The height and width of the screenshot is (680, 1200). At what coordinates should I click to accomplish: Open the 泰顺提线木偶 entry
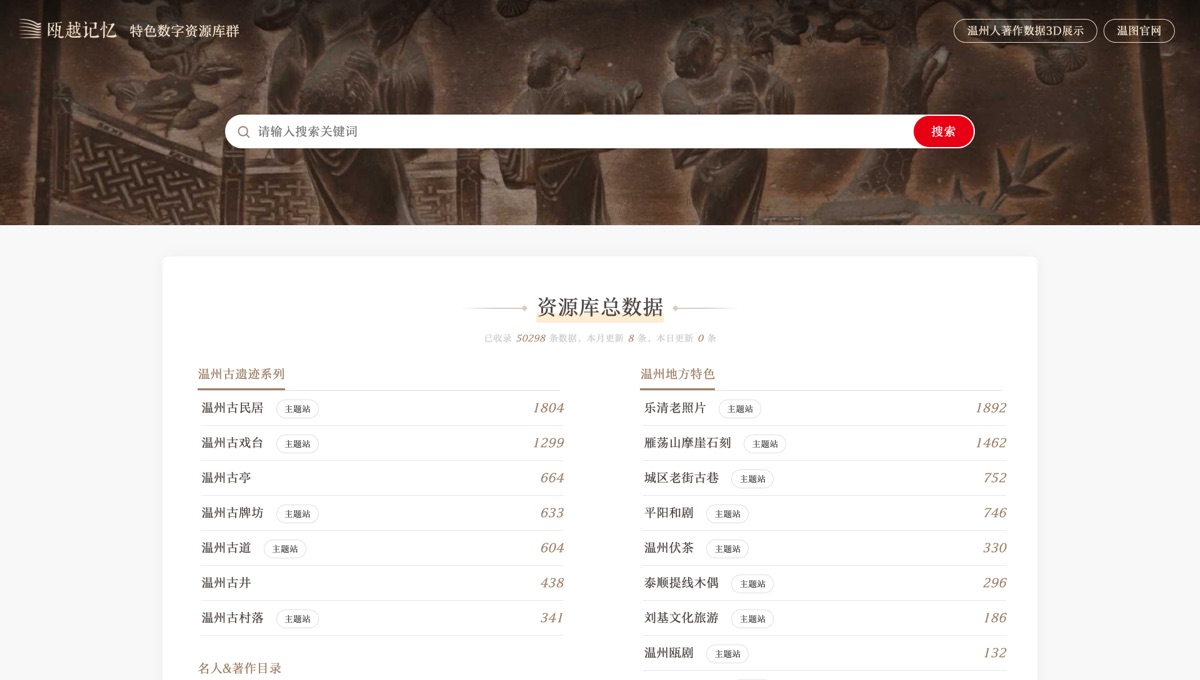pyautogui.click(x=681, y=583)
